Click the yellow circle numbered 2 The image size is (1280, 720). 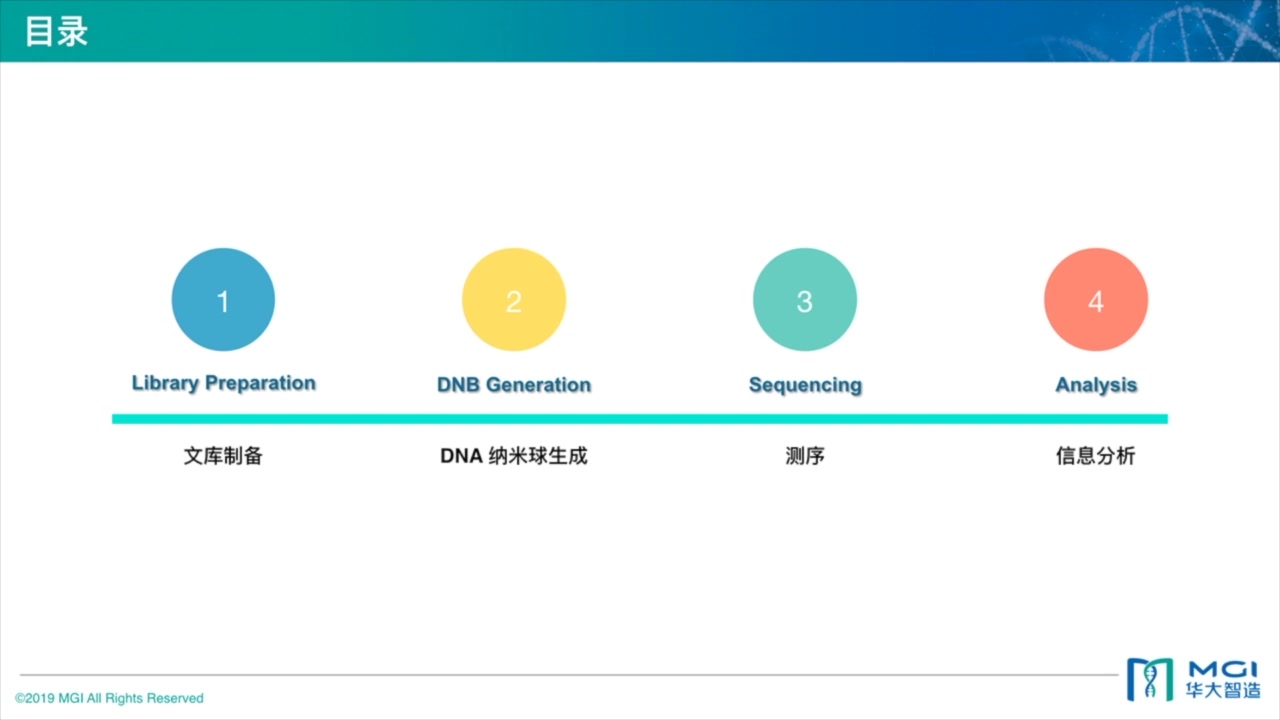coord(513,299)
